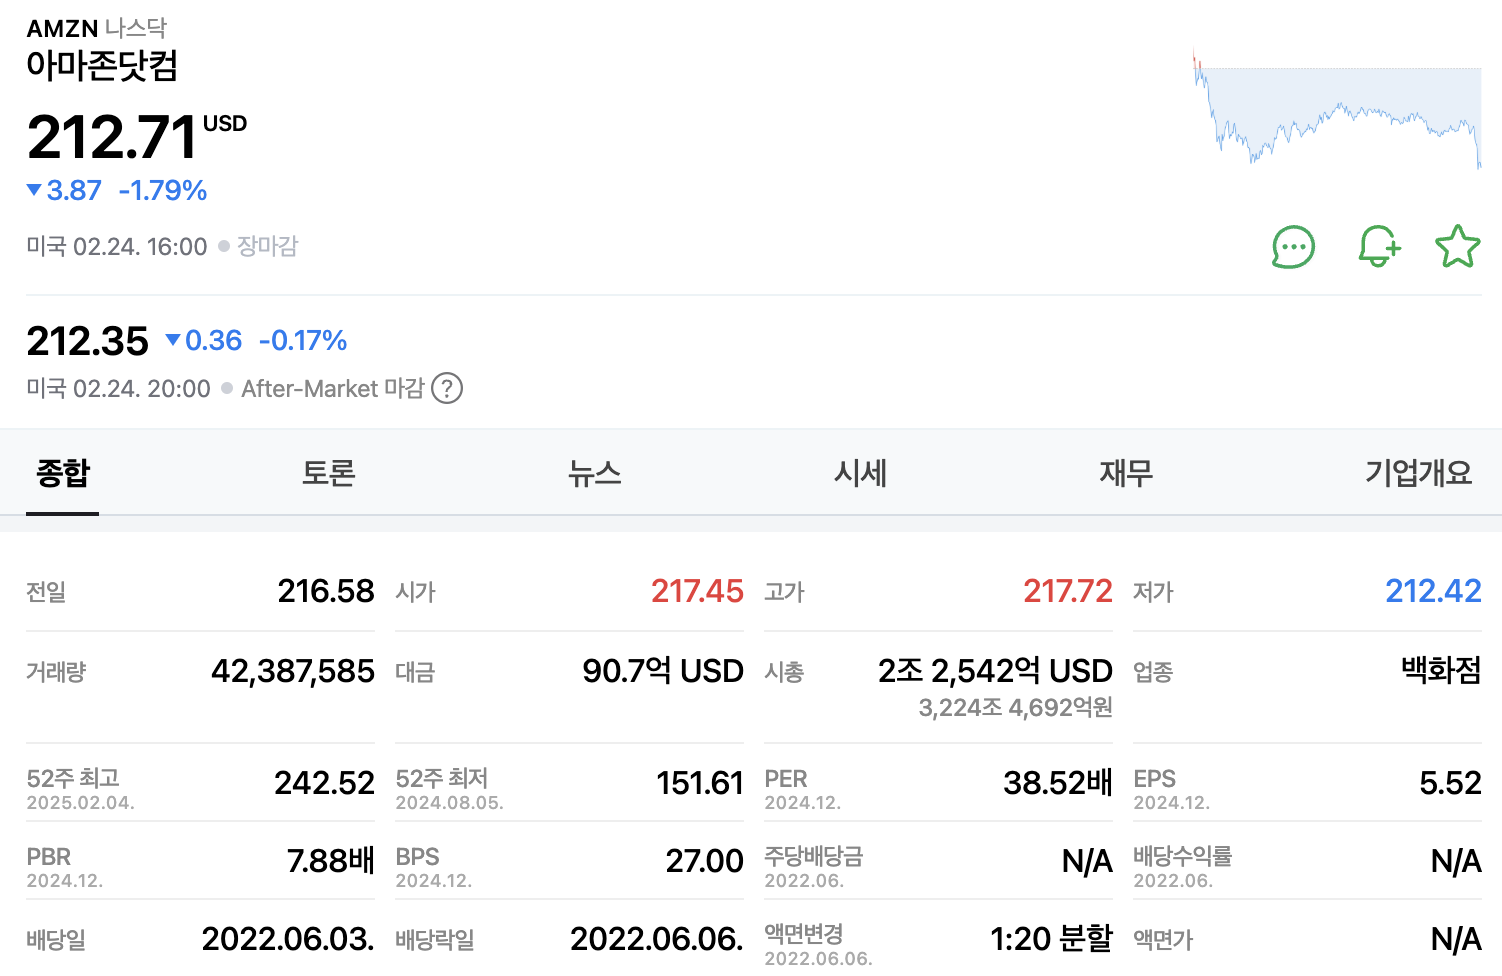
Task: Switch to the 기업개요 tab
Action: coord(1419,473)
